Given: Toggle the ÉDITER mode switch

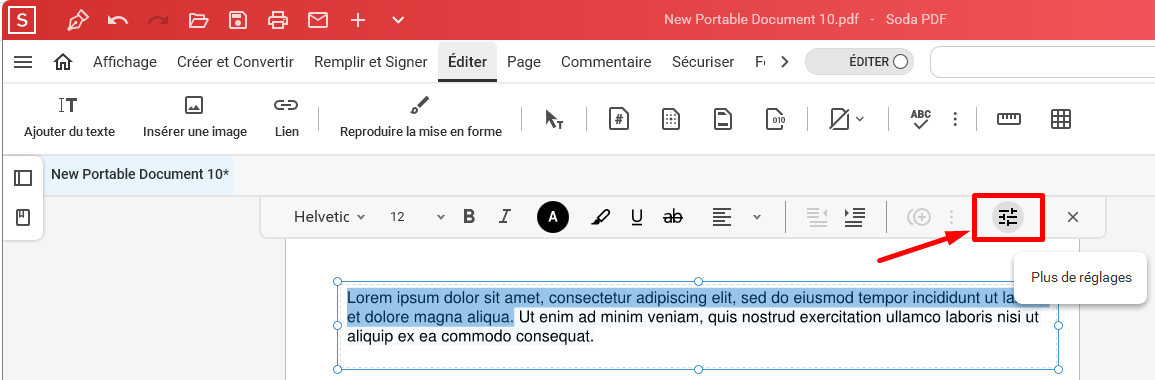Looking at the screenshot, I should point(859,62).
